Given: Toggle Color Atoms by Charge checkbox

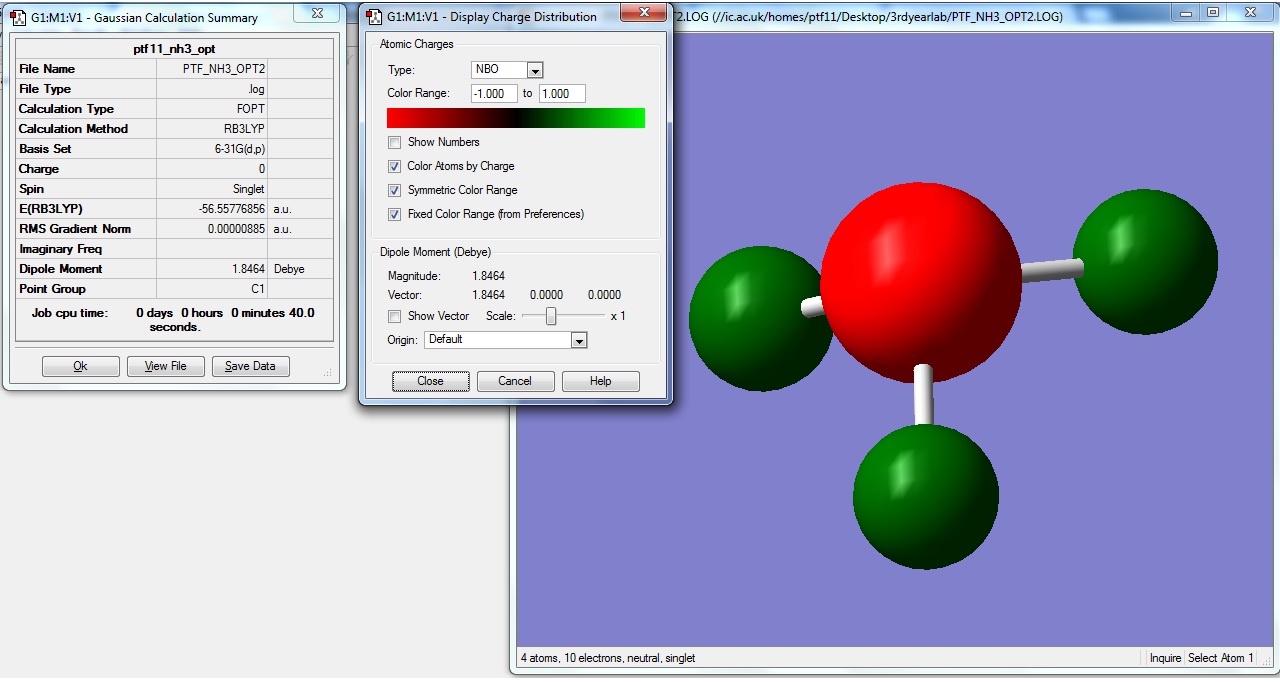Looking at the screenshot, I should pos(394,166).
